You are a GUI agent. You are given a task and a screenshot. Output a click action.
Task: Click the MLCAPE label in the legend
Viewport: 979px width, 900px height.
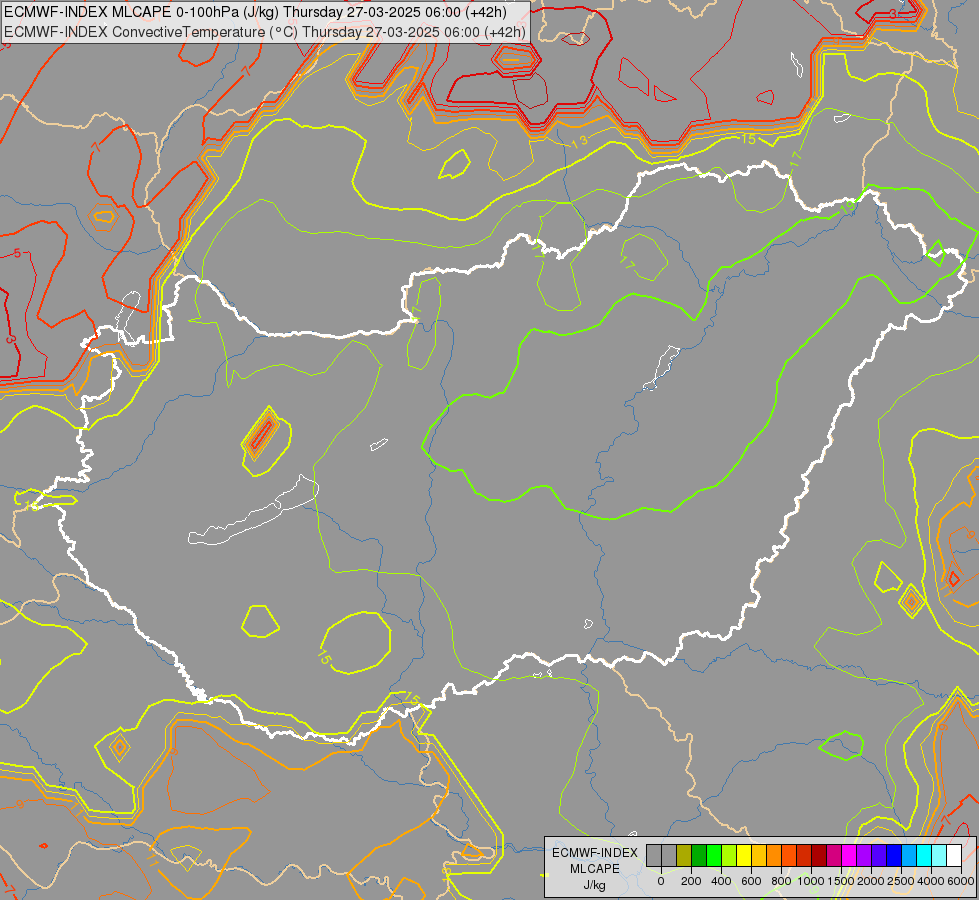(x=595, y=869)
